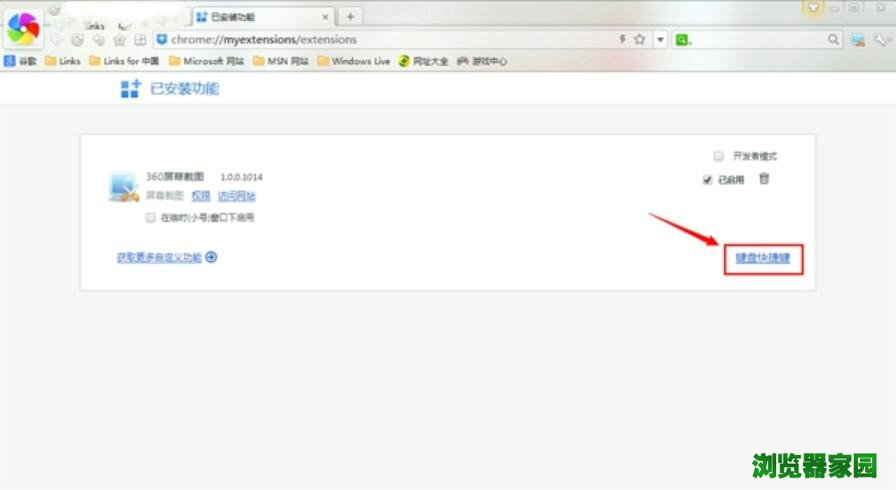
Task: Uncheck the 已启用 checkbox
Action: point(708,180)
